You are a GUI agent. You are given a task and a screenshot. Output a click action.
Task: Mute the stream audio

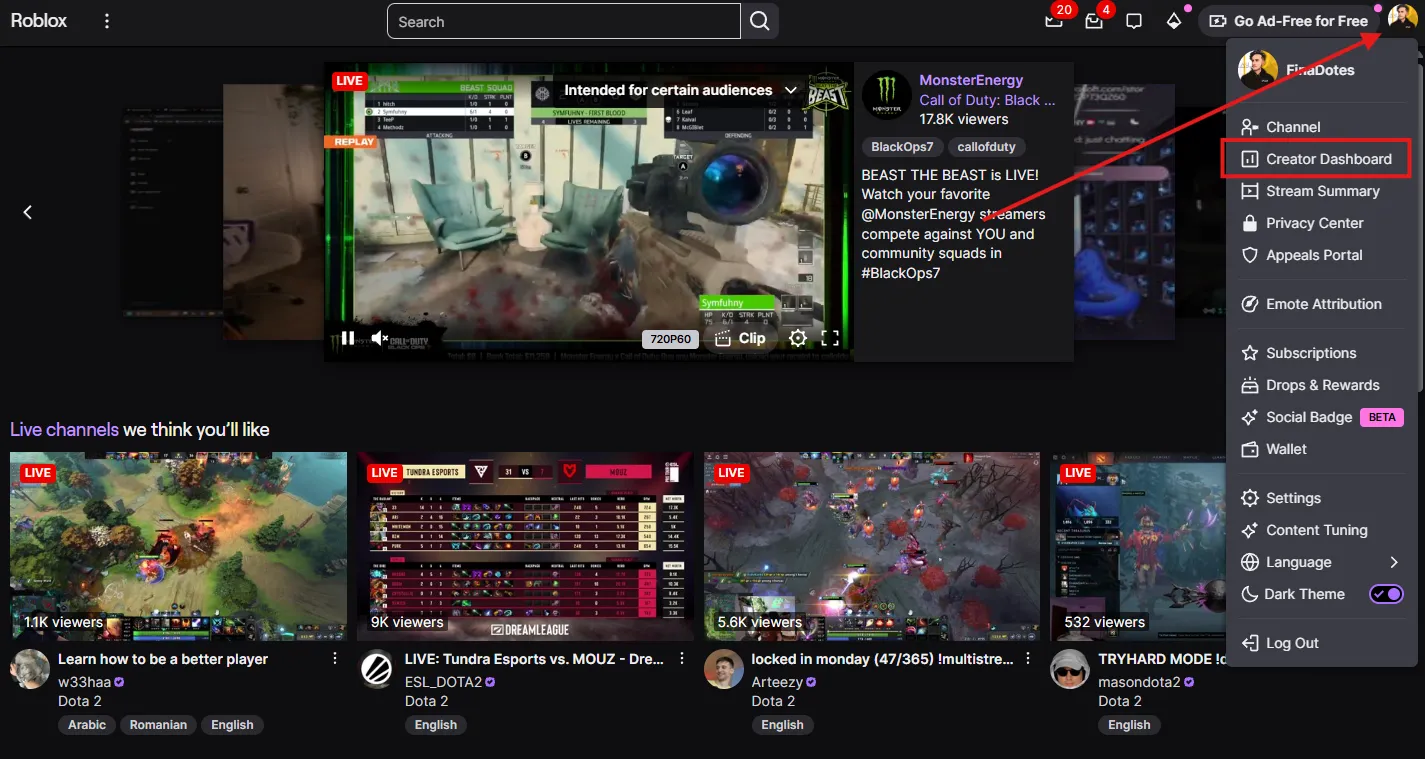point(379,338)
